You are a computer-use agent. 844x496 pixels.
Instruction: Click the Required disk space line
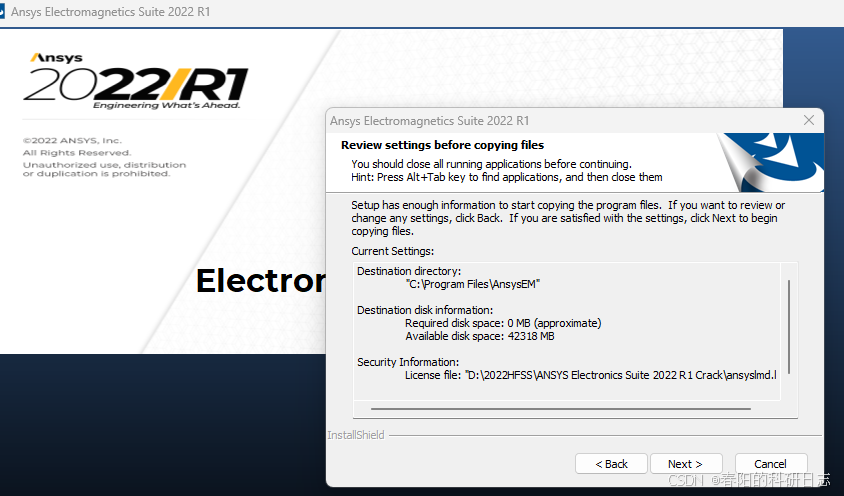[503, 323]
